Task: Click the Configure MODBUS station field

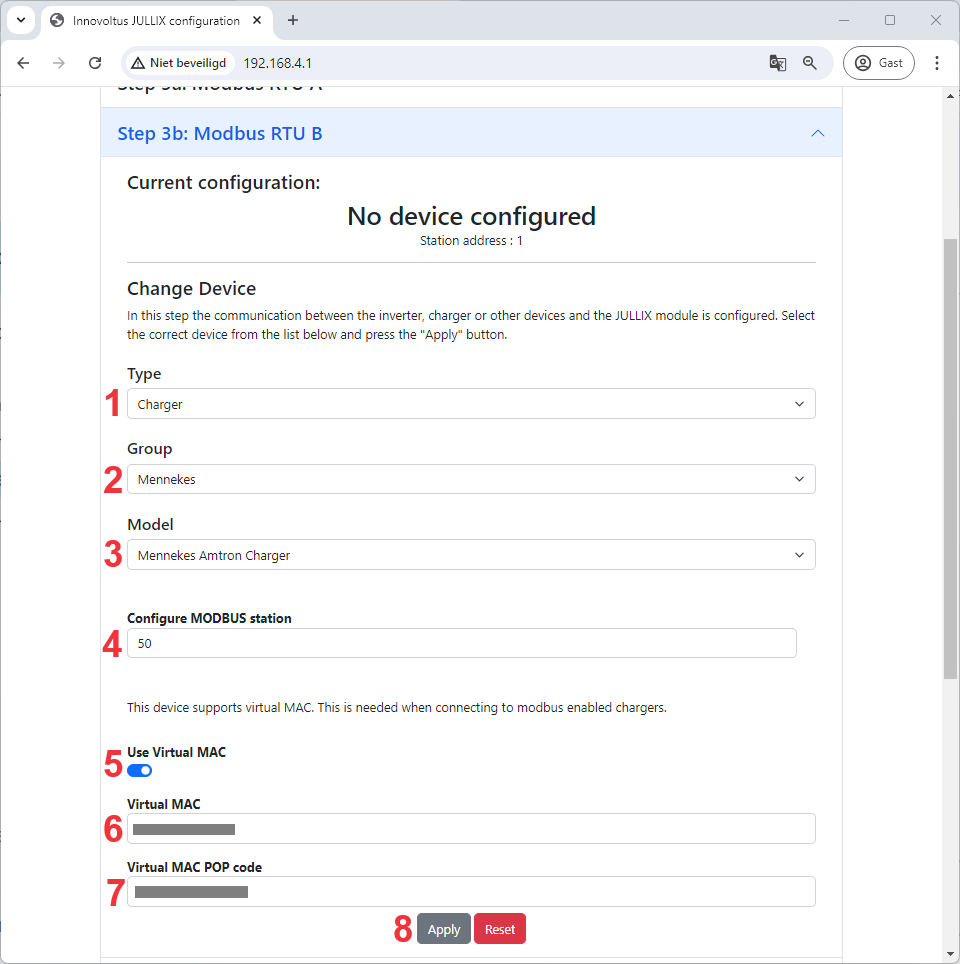Action: point(461,643)
